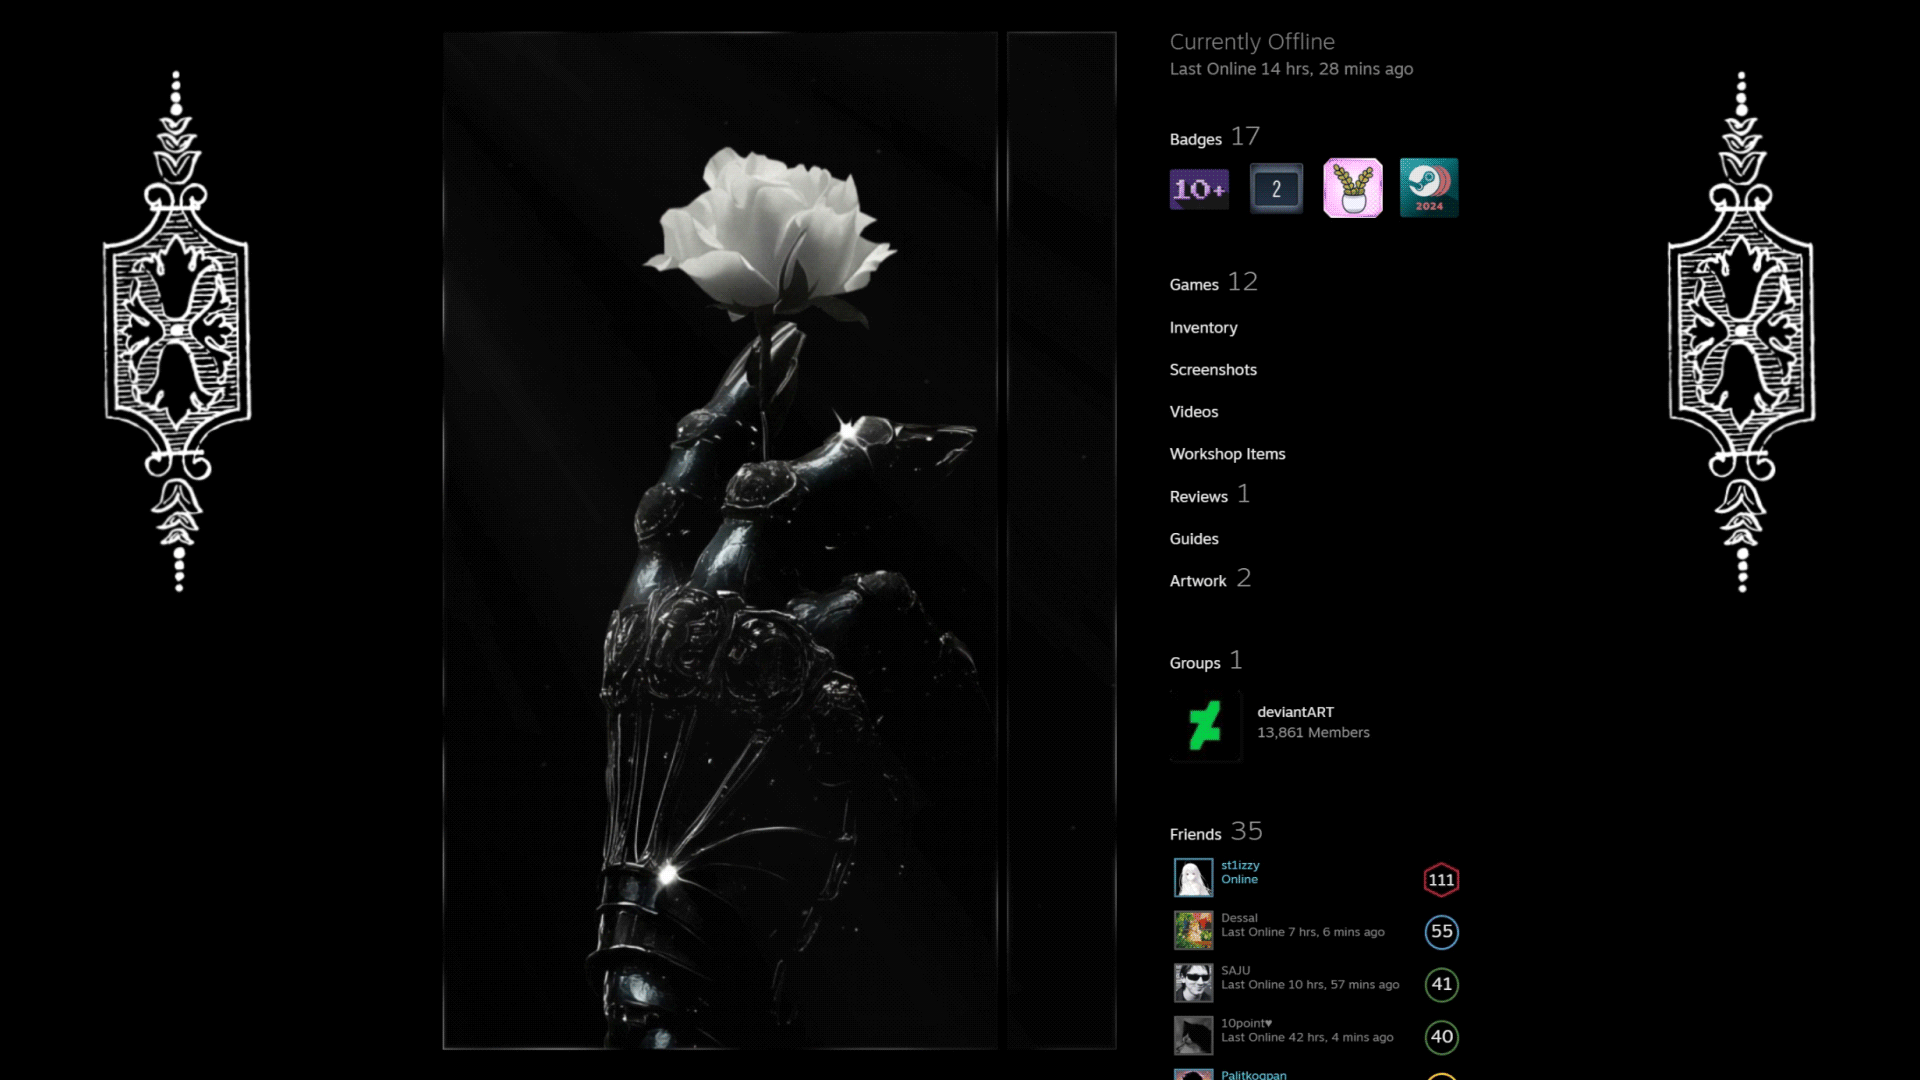The width and height of the screenshot is (1920, 1080).
Task: Open the Screenshots link
Action: click(1213, 370)
